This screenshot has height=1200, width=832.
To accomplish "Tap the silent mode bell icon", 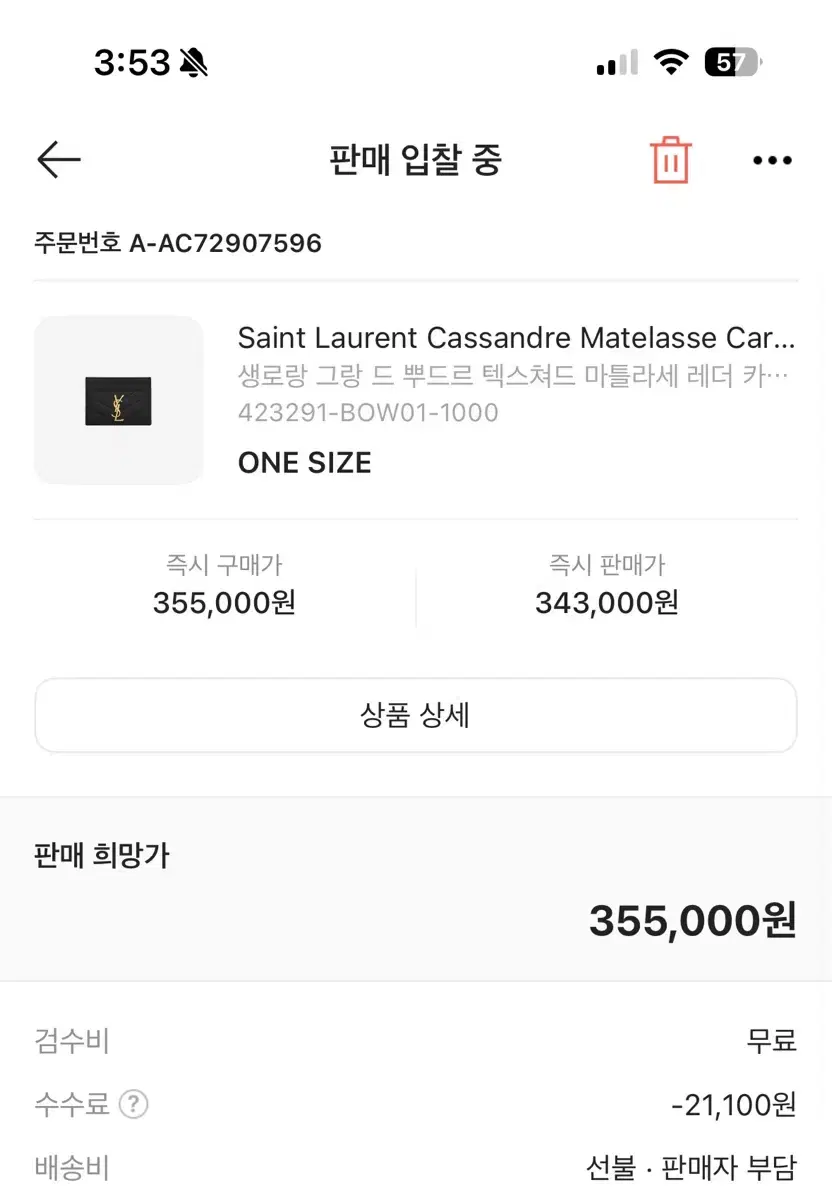I will pyautogui.click(x=193, y=63).
